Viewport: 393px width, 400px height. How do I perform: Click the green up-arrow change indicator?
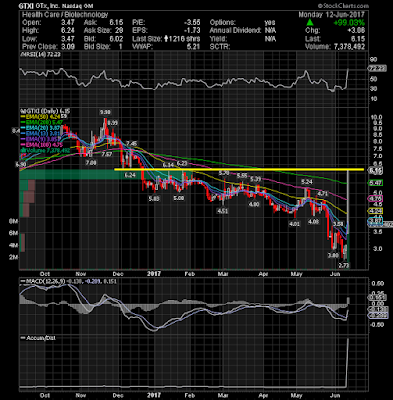click(310, 22)
